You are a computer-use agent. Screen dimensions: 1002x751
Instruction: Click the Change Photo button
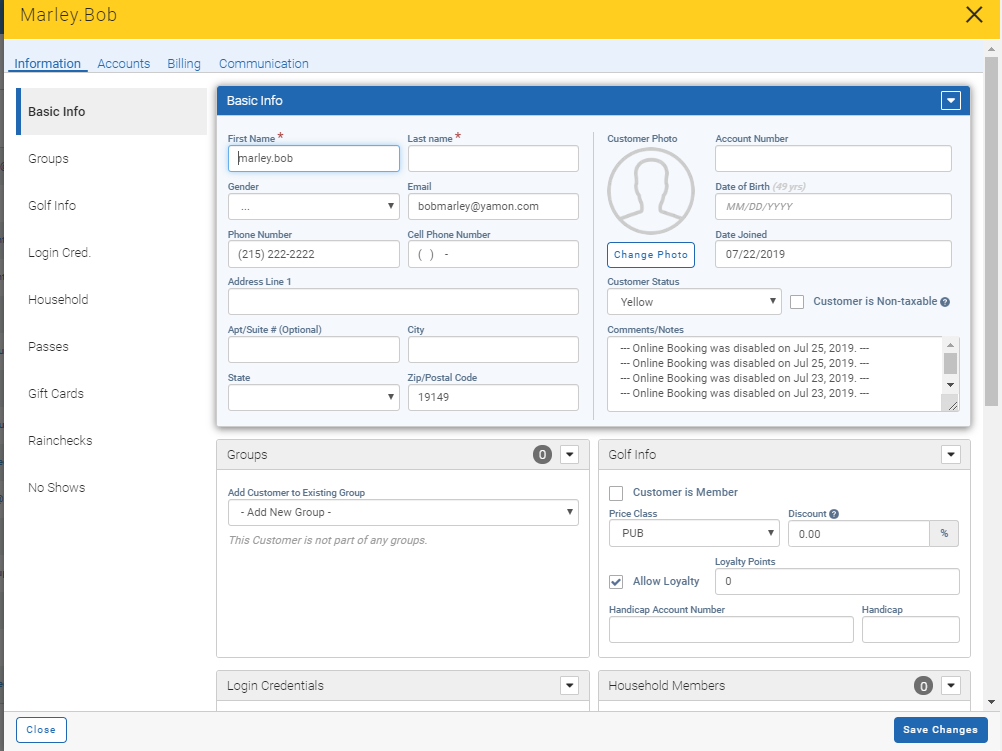point(651,255)
